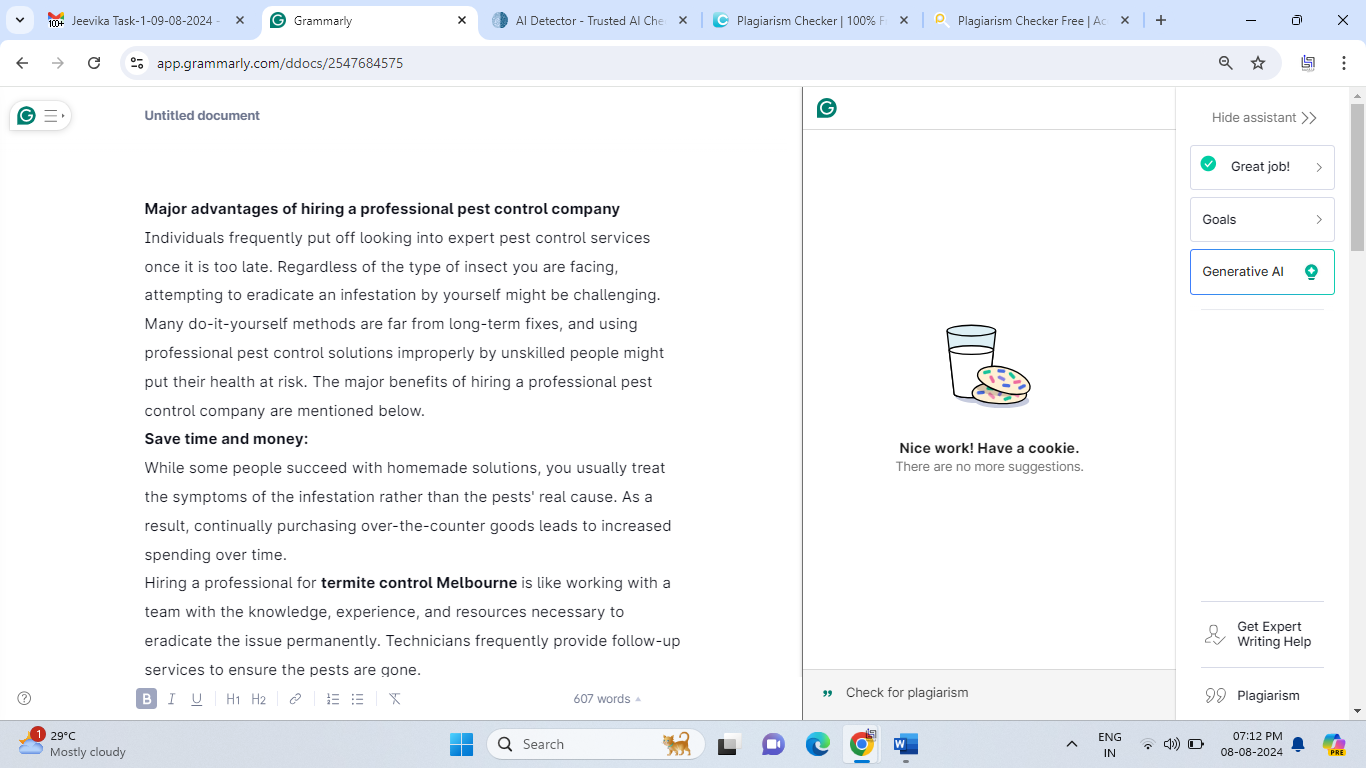Open the Grammarly menu icon at top left
Image resolution: width=1366 pixels, height=768 pixels.
(x=40, y=116)
